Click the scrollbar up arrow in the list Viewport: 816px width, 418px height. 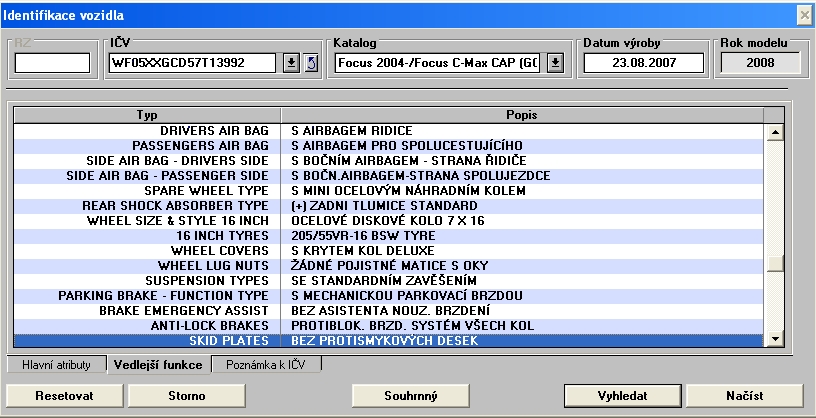click(x=773, y=131)
